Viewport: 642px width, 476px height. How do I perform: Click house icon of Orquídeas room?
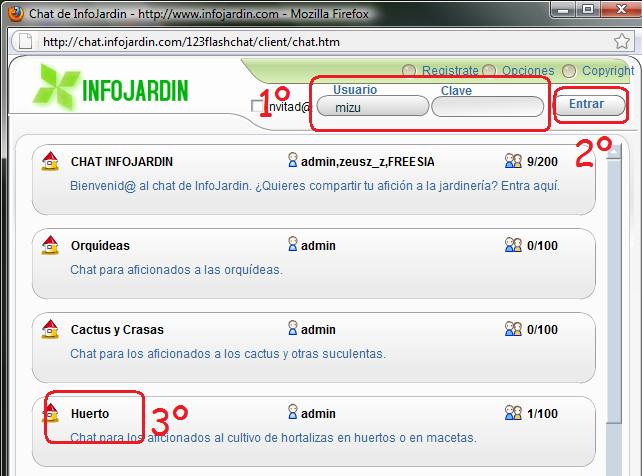50,245
